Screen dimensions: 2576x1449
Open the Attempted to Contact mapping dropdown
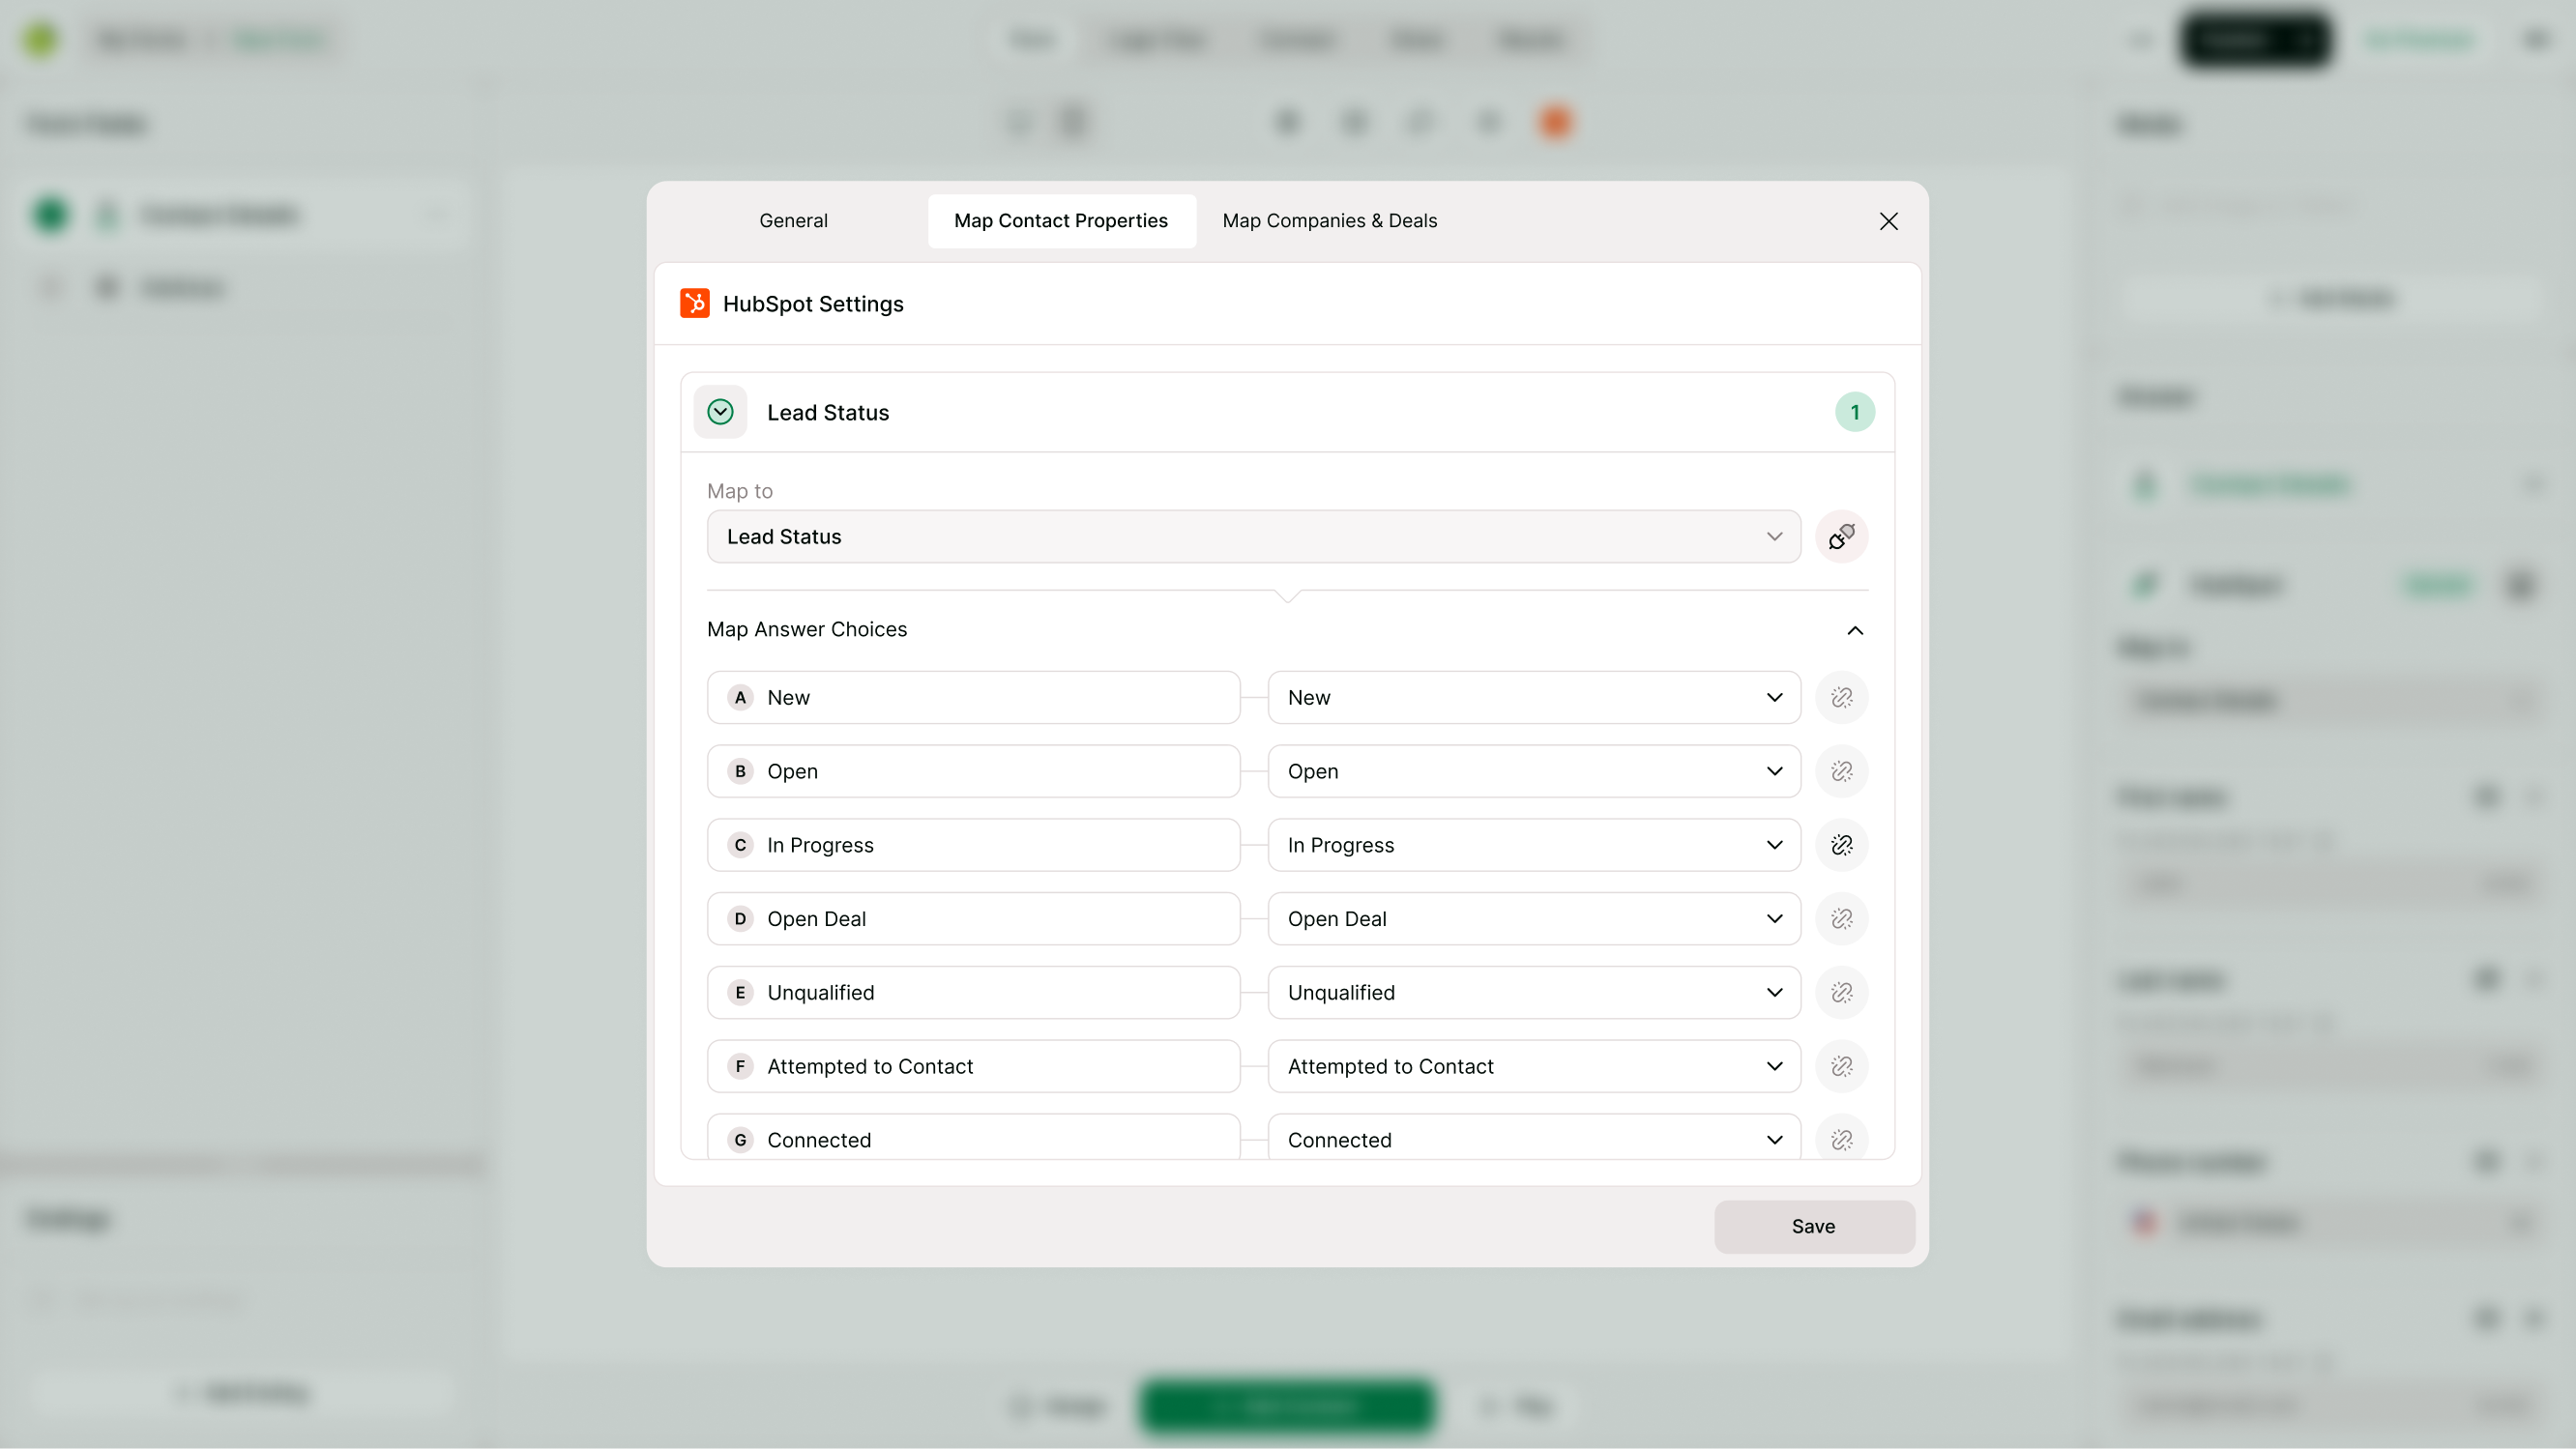[x=1534, y=1066]
